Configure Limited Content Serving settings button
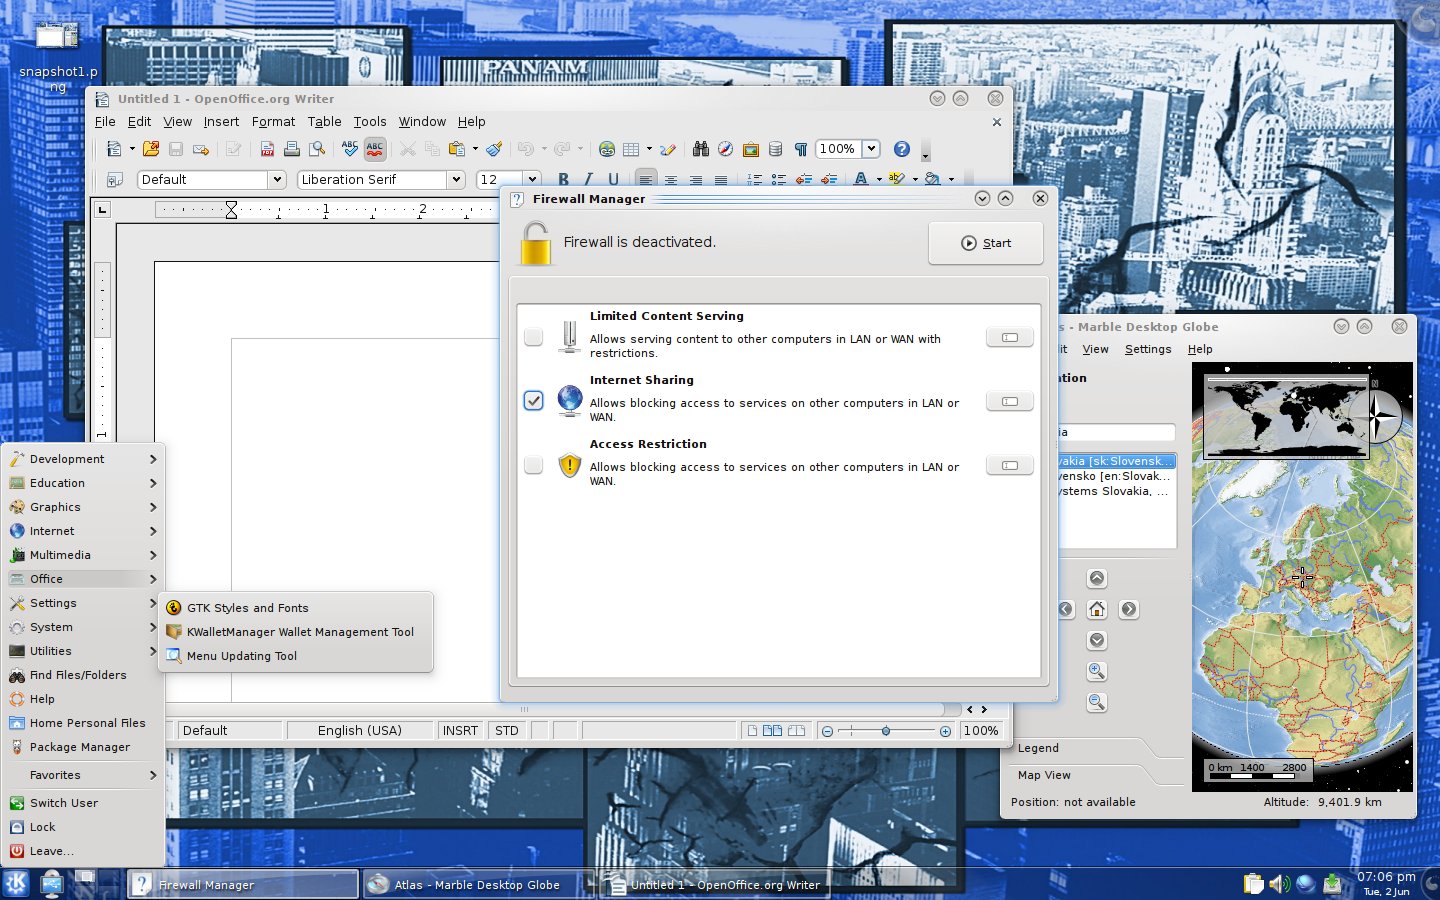Image resolution: width=1440 pixels, height=900 pixels. pyautogui.click(x=1010, y=337)
